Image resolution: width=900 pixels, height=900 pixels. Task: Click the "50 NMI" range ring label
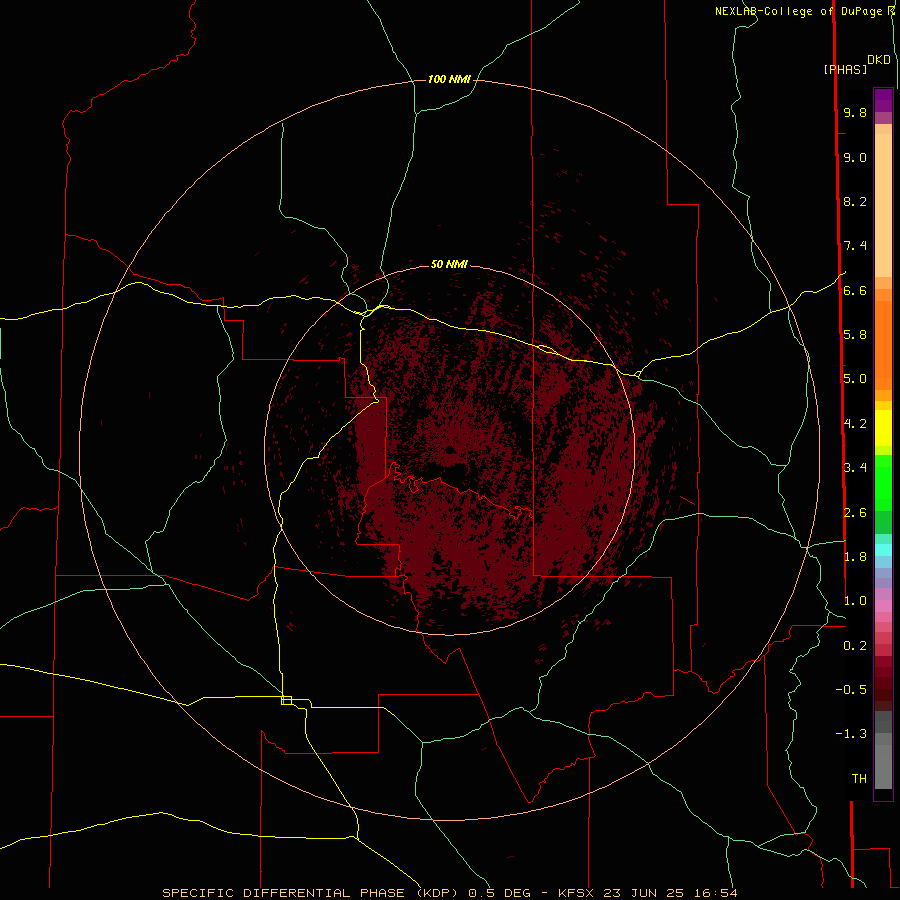coord(449,264)
